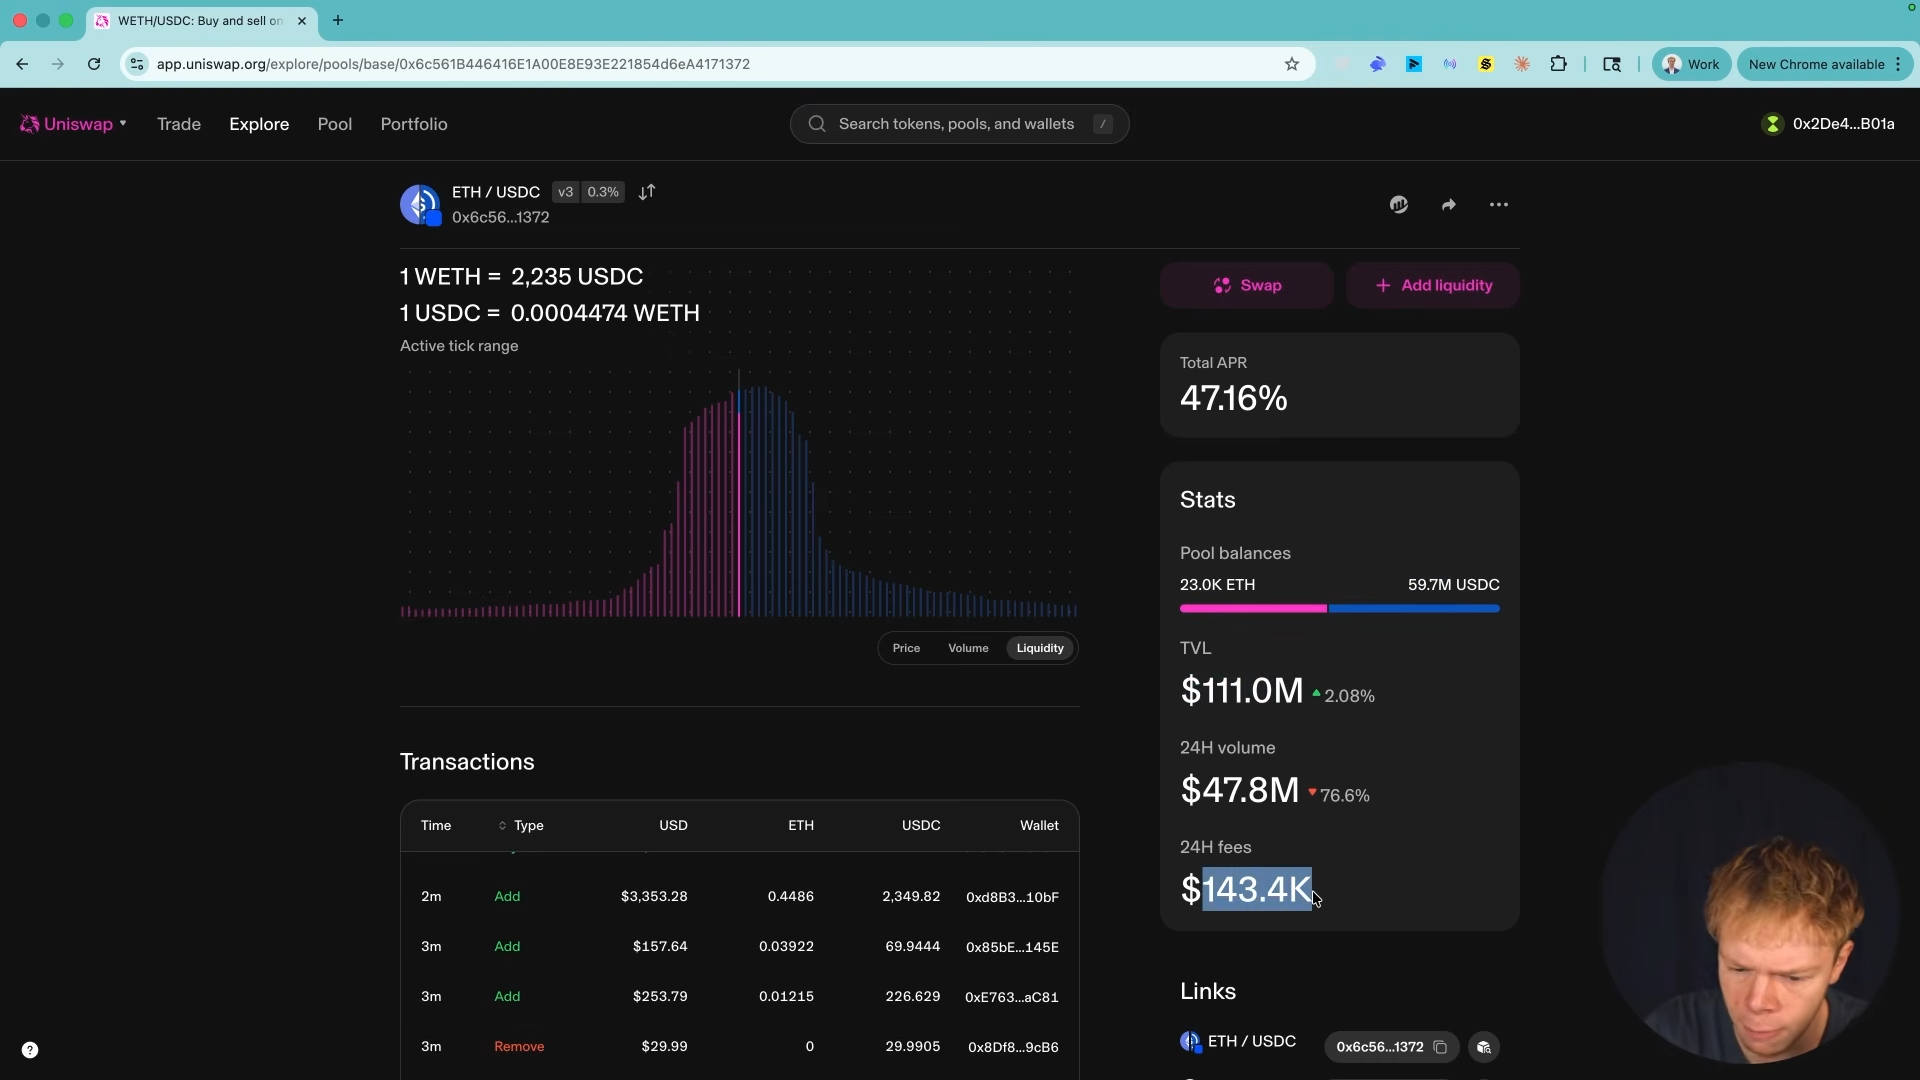Image resolution: width=1920 pixels, height=1080 pixels.
Task: Open wallet 0xd8B3...10bF transaction link
Action: [1012, 897]
